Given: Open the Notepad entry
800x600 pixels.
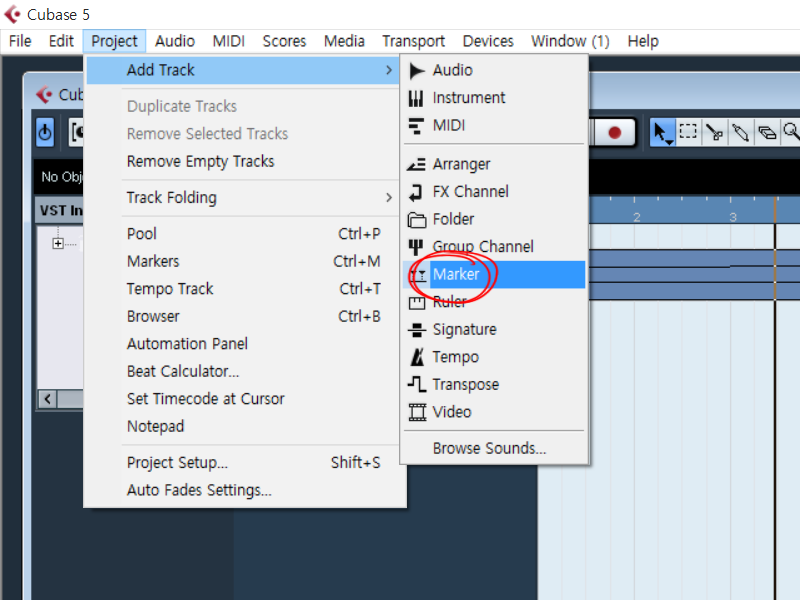Looking at the screenshot, I should tap(155, 427).
